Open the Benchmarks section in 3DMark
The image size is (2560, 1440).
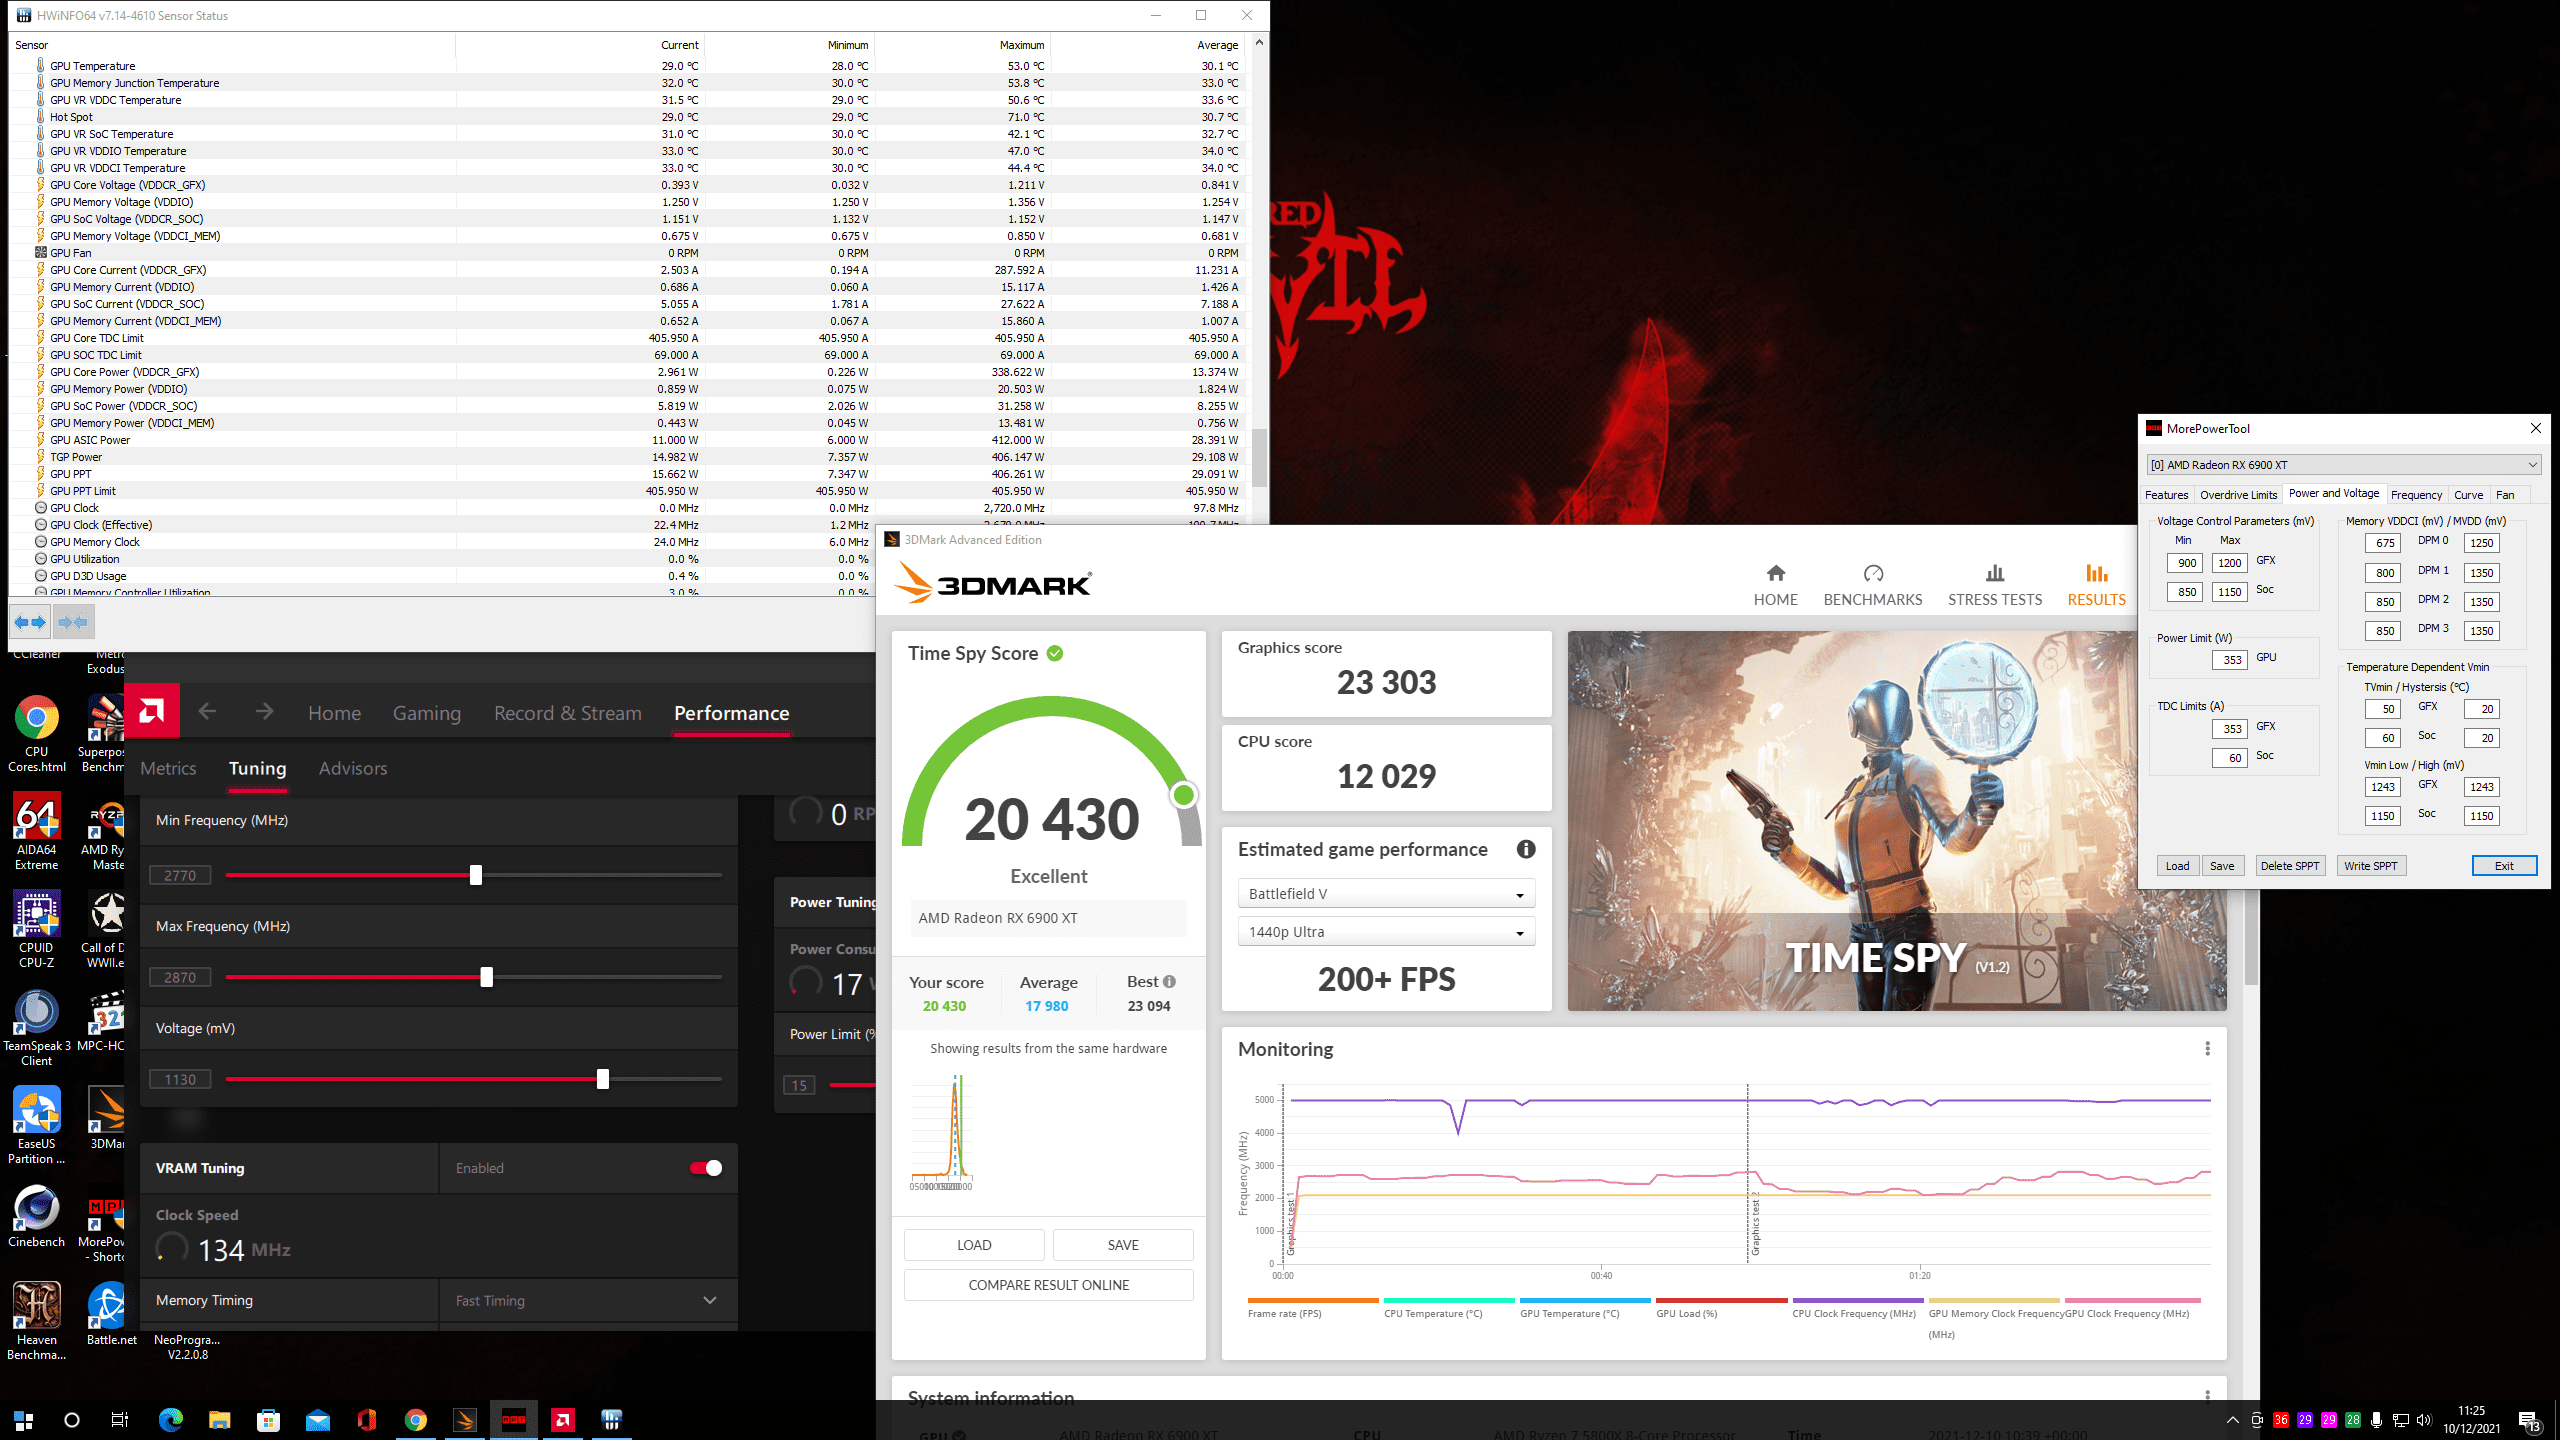pyautogui.click(x=1872, y=585)
